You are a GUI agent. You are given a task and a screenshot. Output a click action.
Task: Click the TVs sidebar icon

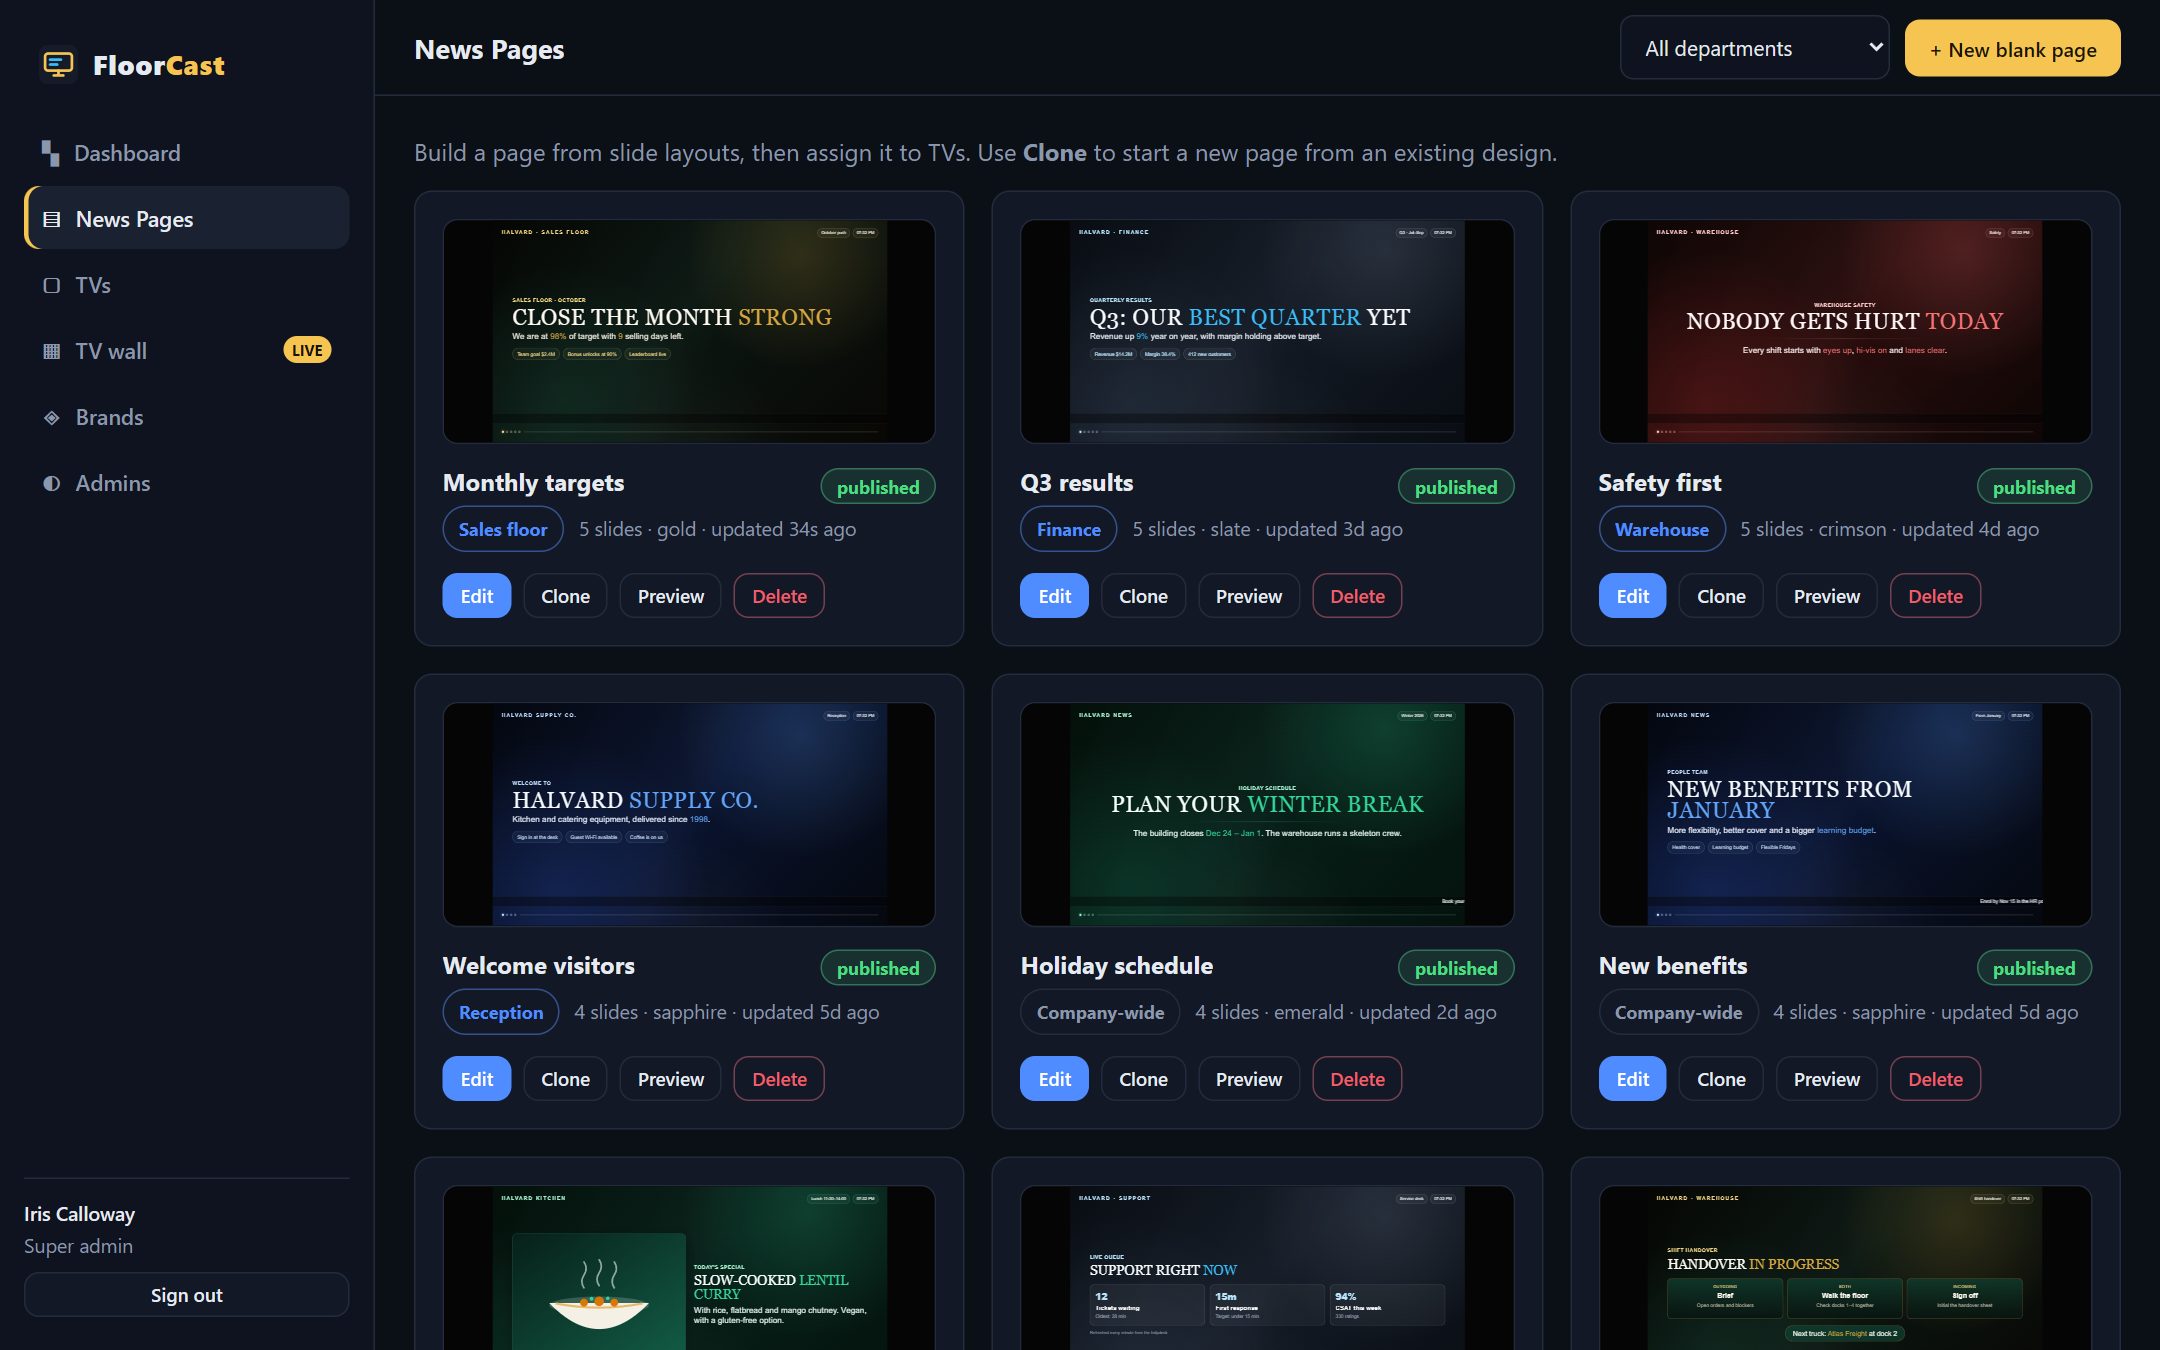click(52, 285)
